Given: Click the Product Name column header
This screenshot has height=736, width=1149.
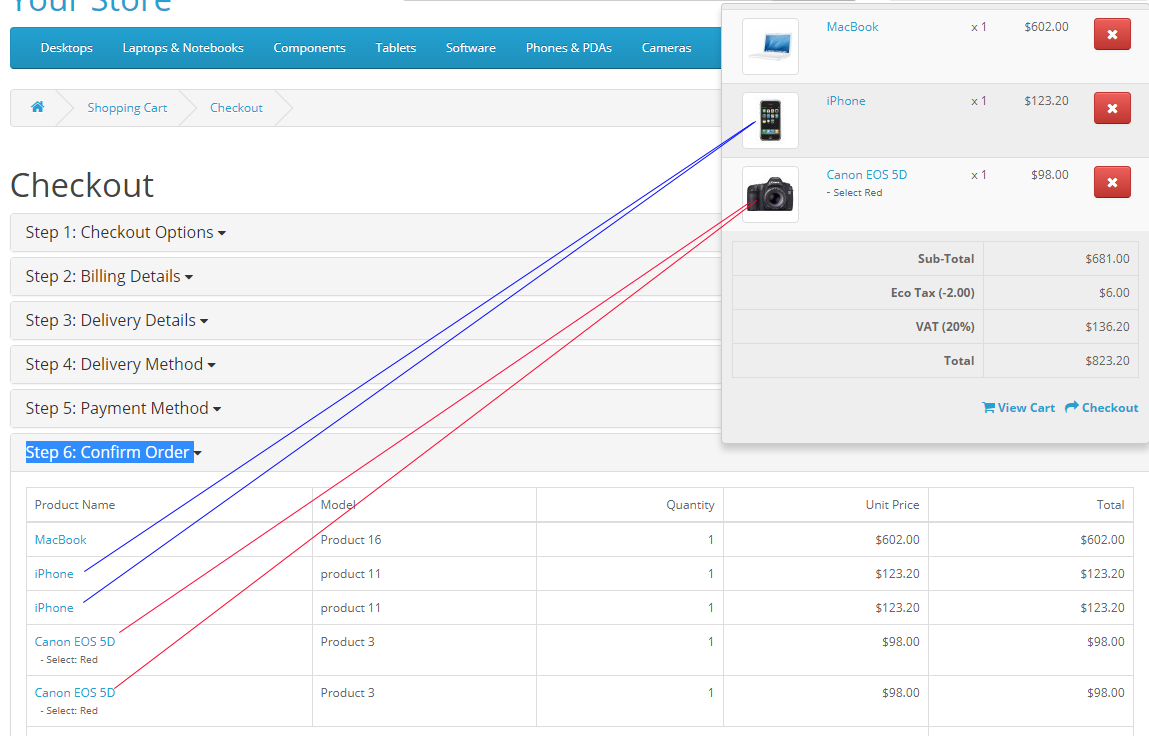Looking at the screenshot, I should pyautogui.click(x=75, y=504).
